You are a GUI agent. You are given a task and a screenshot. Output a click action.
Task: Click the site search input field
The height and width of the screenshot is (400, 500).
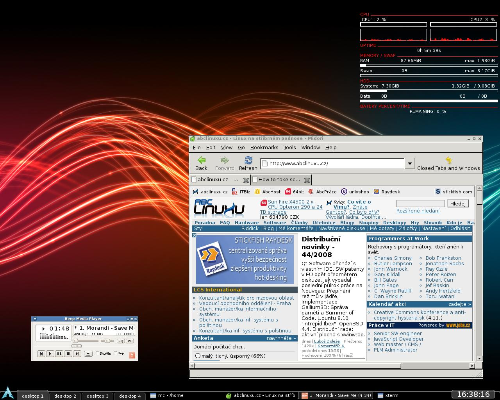point(420,203)
